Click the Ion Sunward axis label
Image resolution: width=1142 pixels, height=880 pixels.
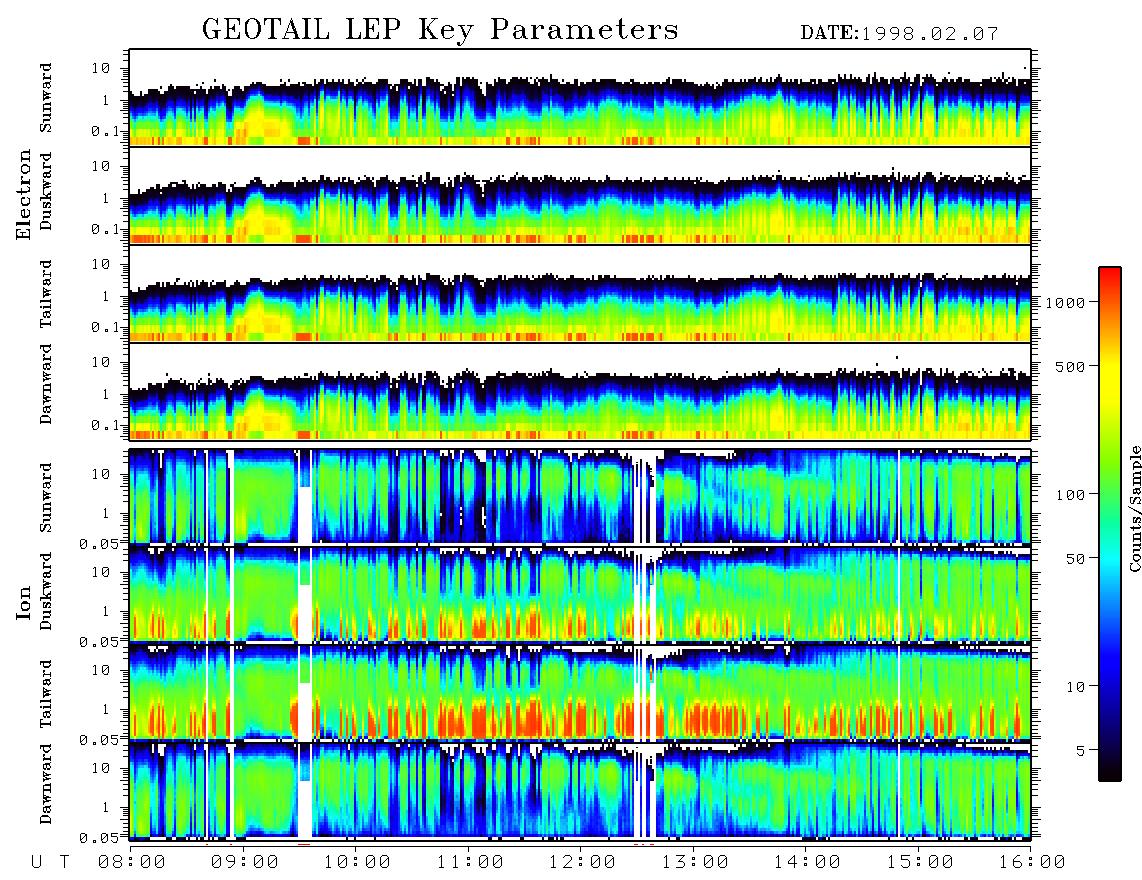[46, 497]
